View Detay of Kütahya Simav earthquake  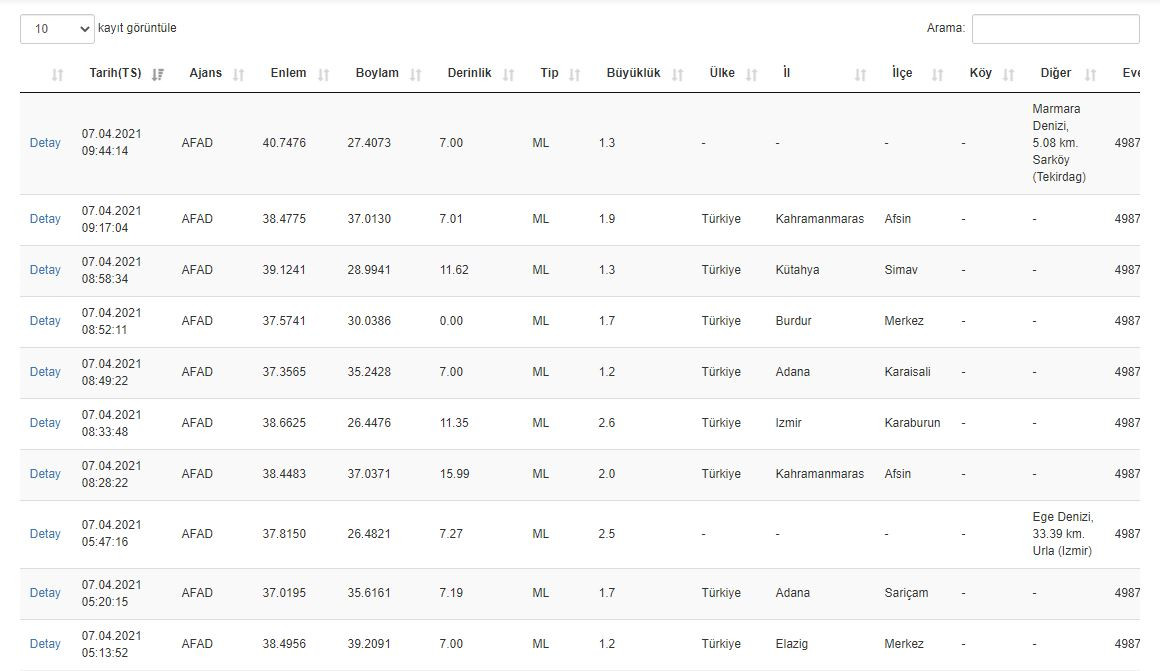(x=45, y=270)
